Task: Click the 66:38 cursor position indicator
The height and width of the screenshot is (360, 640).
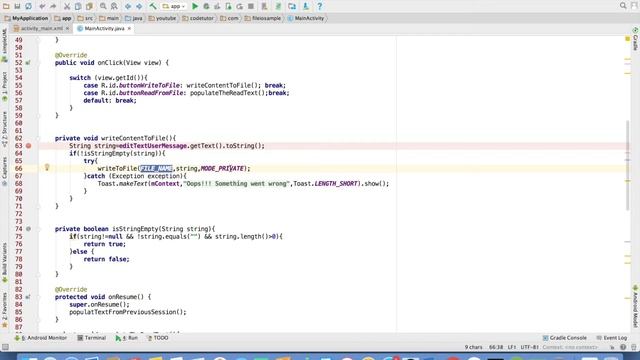Action: coord(496,347)
